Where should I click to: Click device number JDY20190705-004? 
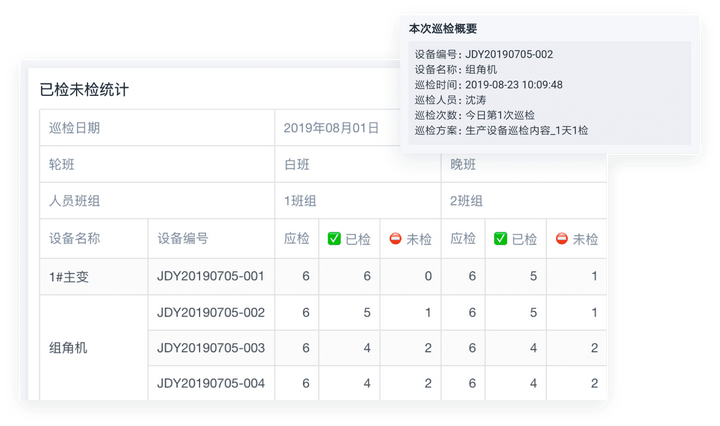pyautogui.click(x=211, y=383)
